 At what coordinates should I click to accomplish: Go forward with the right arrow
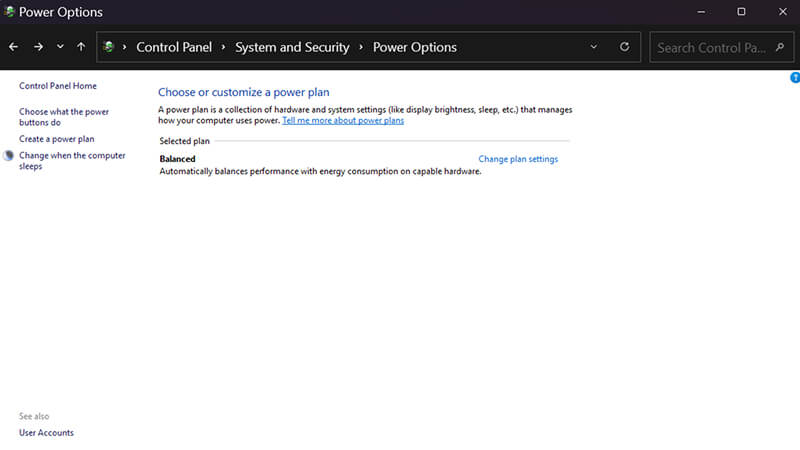point(38,47)
